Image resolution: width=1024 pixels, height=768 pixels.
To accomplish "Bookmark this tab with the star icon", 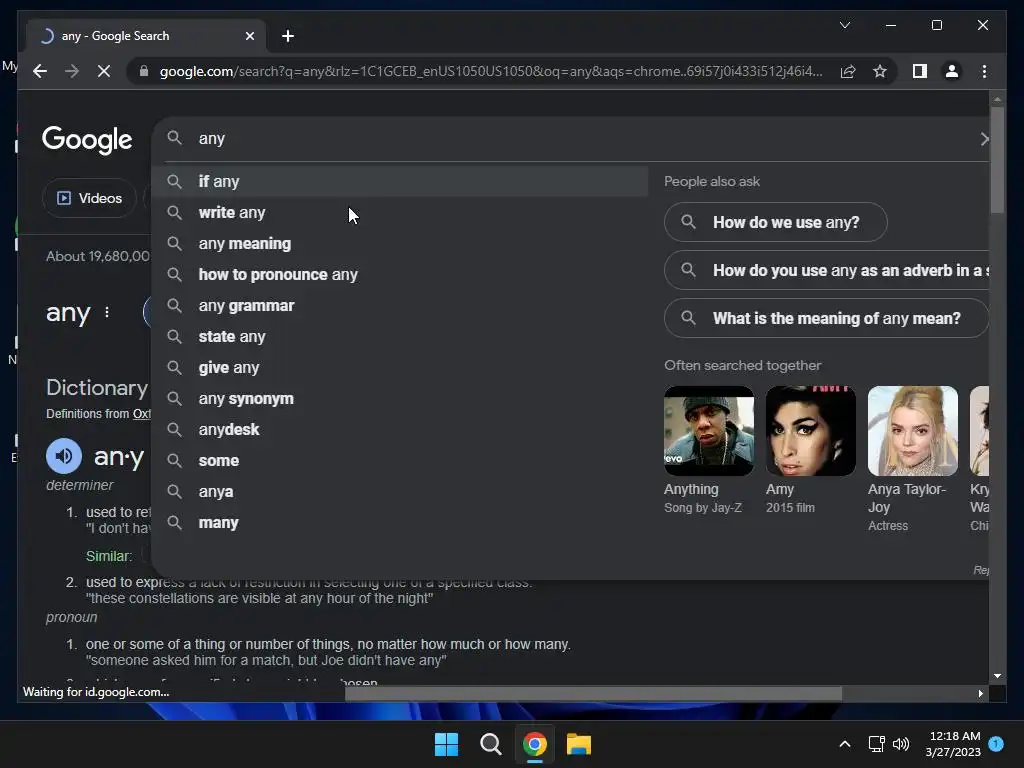I will click(880, 71).
